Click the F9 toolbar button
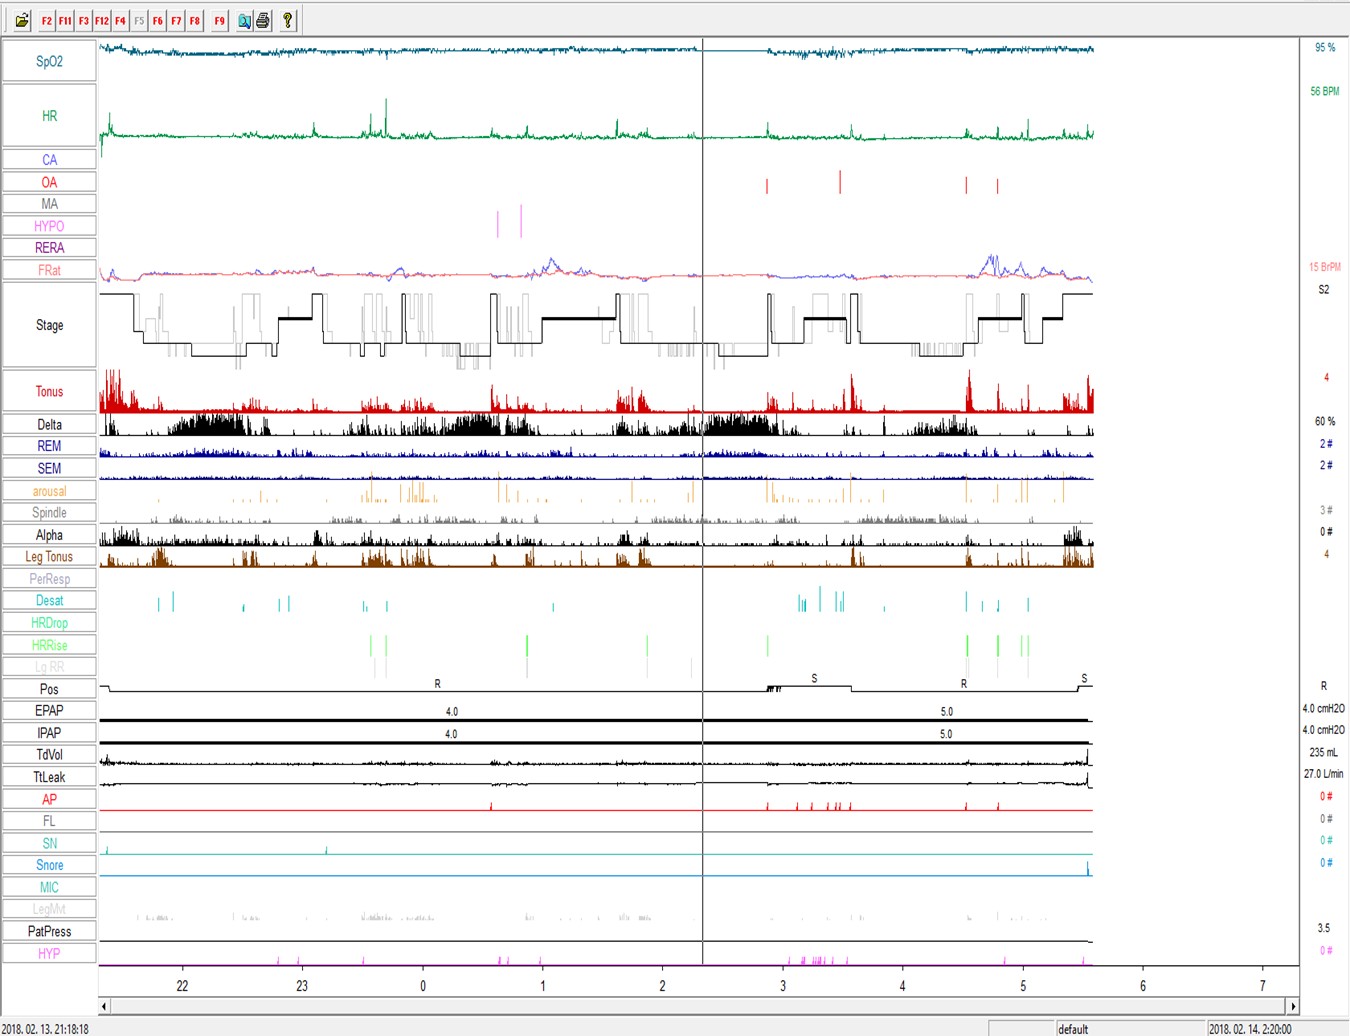This screenshot has width=1350, height=1036. [x=219, y=20]
